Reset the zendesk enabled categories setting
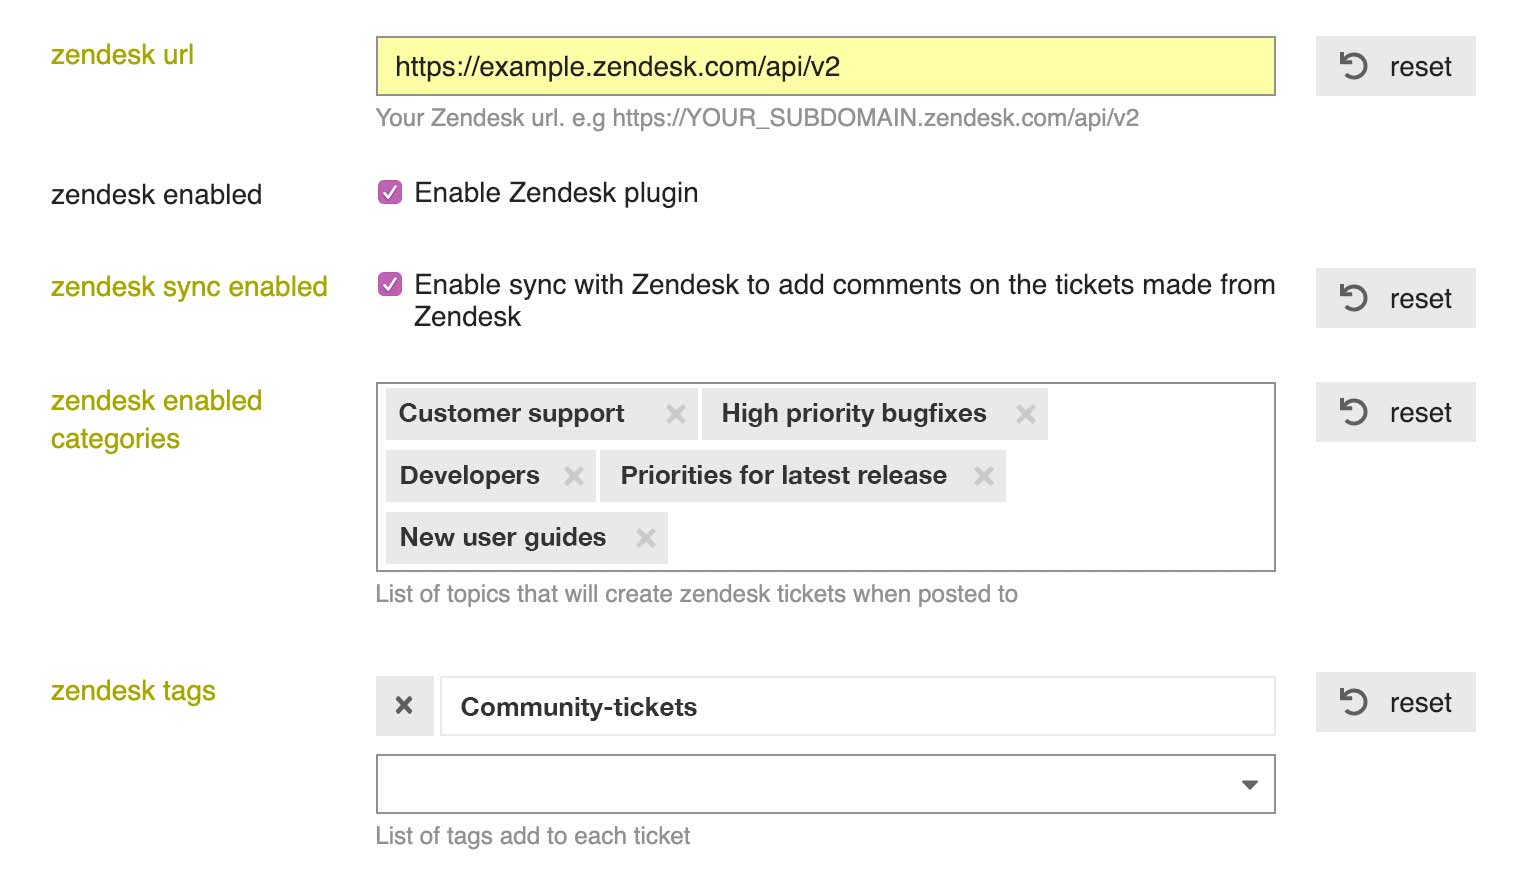This screenshot has width=1528, height=872. pyautogui.click(x=1395, y=412)
